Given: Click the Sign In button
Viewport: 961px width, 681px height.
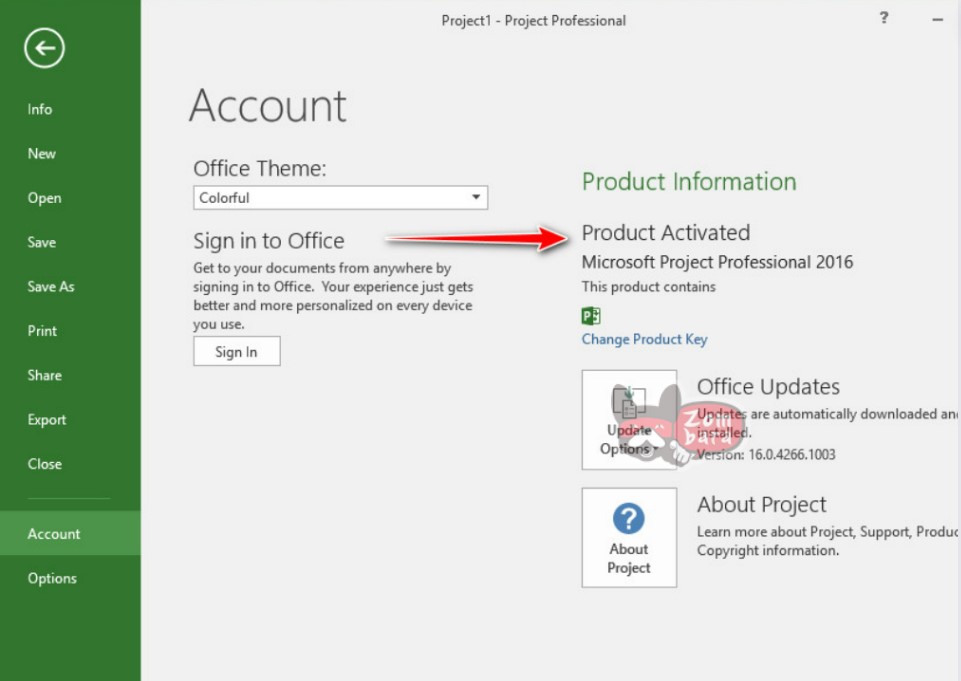Looking at the screenshot, I should point(237,351).
